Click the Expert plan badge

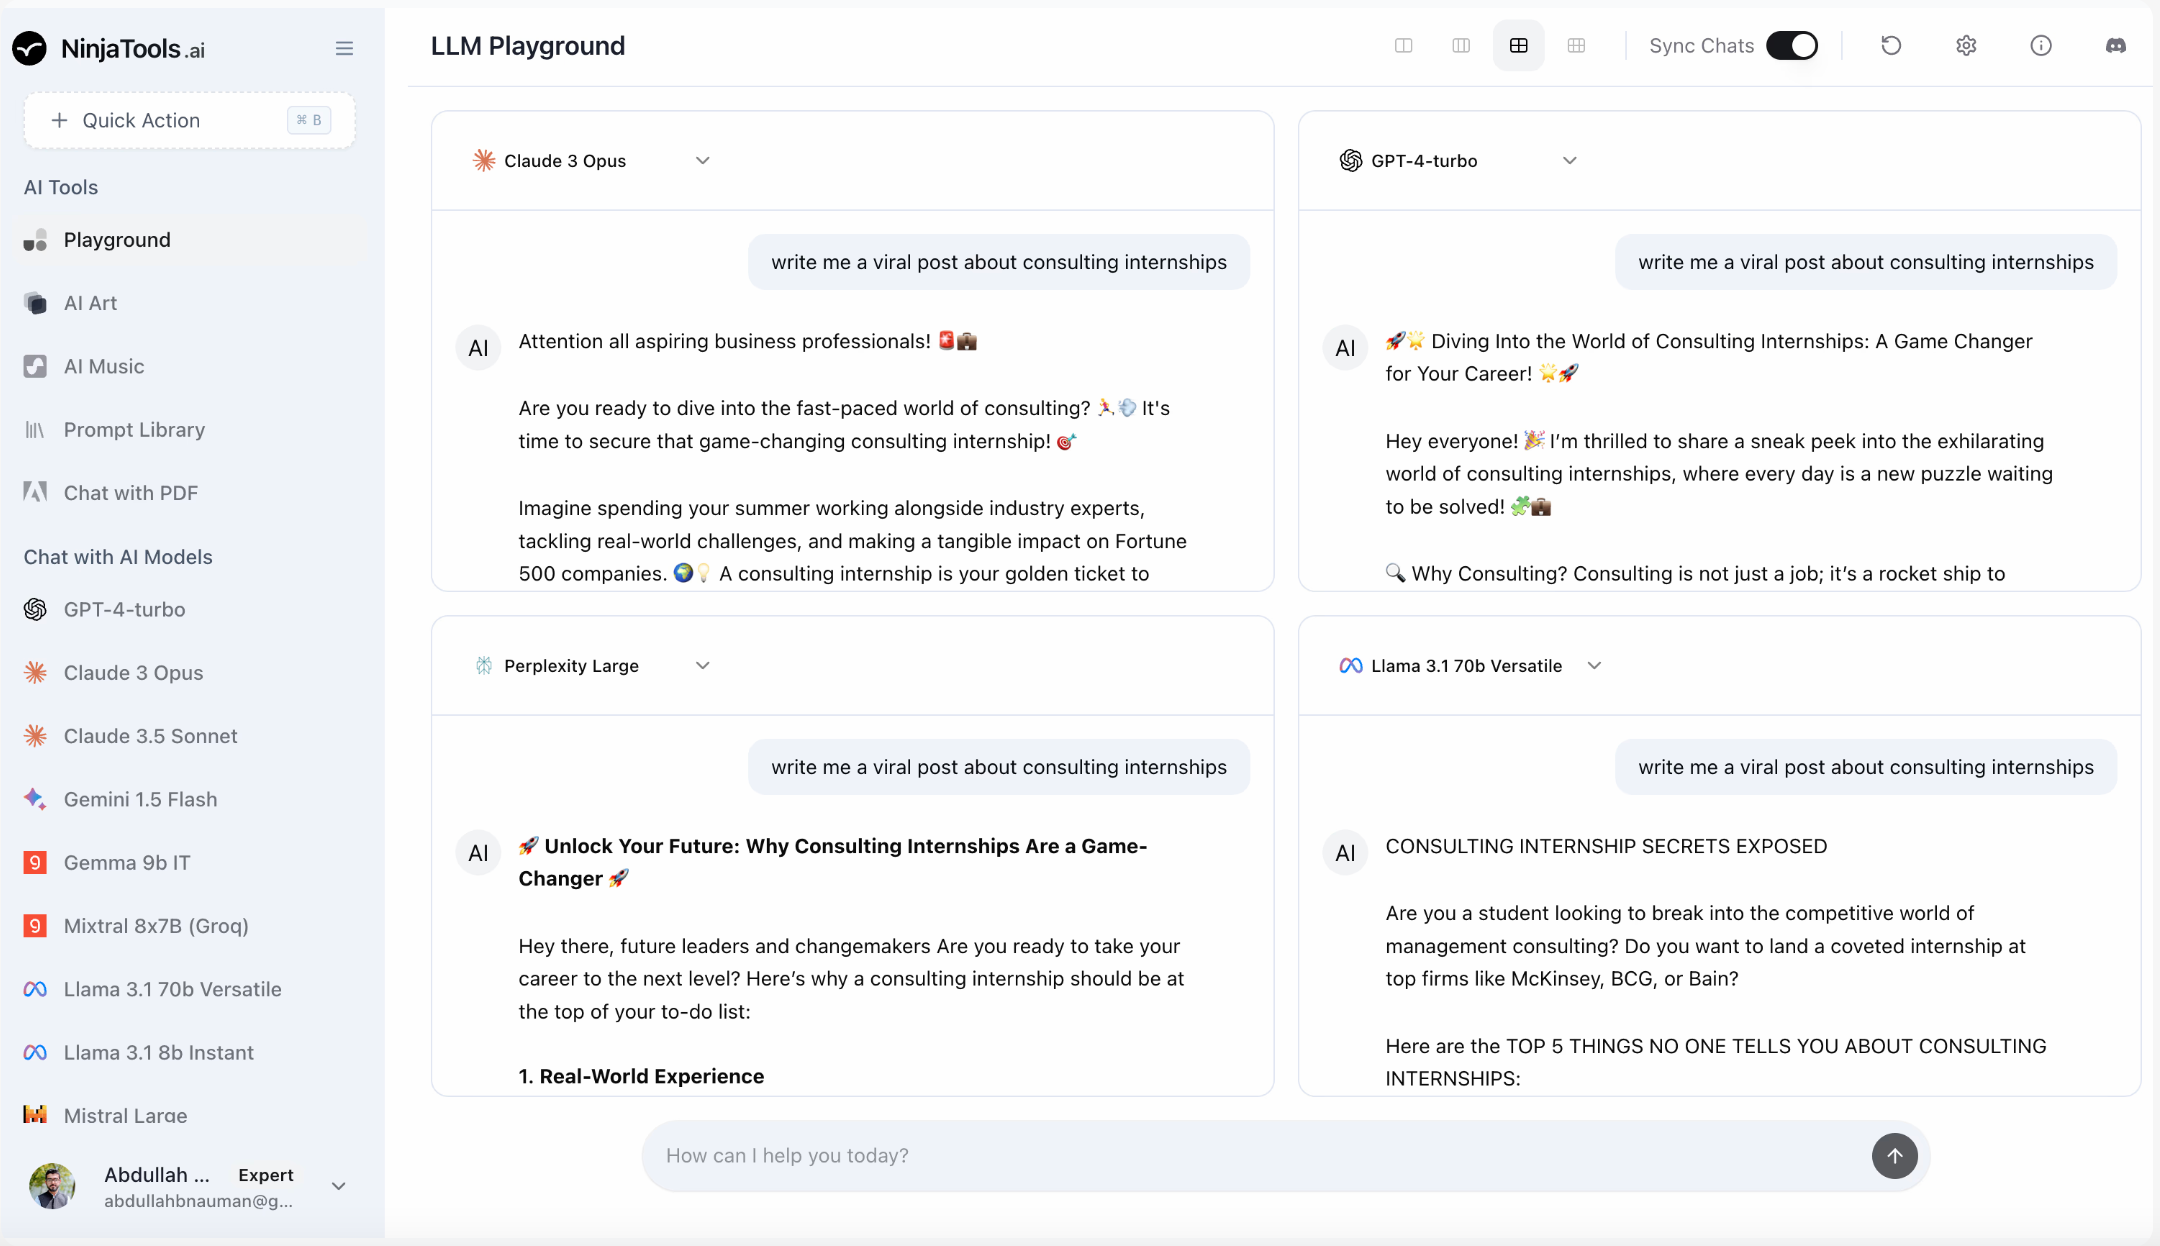[x=266, y=1175]
